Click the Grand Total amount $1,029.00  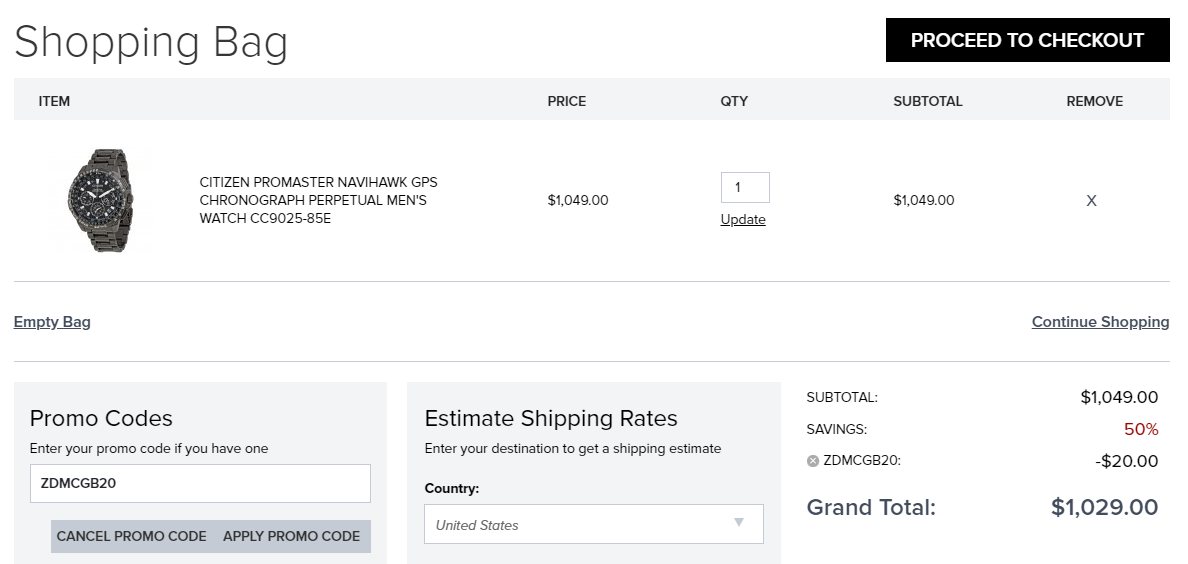[1105, 507]
